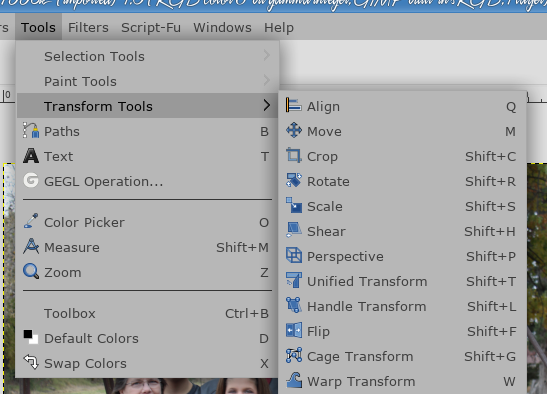
Task: Click the Cage Transform icon
Action: click(294, 355)
